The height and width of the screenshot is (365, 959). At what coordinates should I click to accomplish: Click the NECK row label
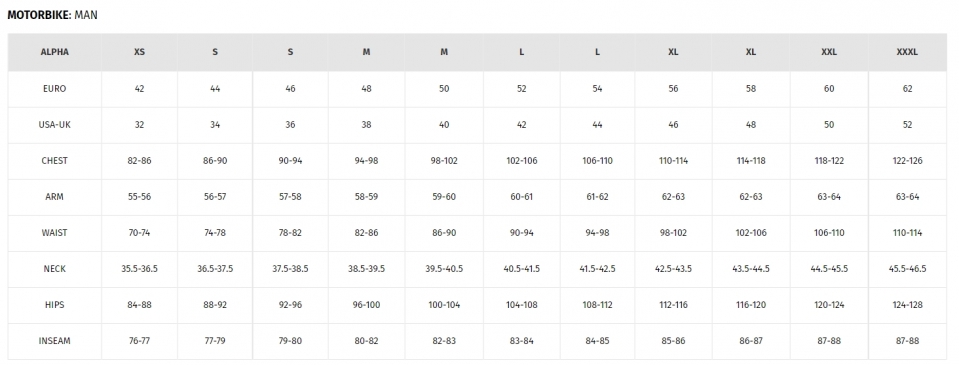coord(54,270)
